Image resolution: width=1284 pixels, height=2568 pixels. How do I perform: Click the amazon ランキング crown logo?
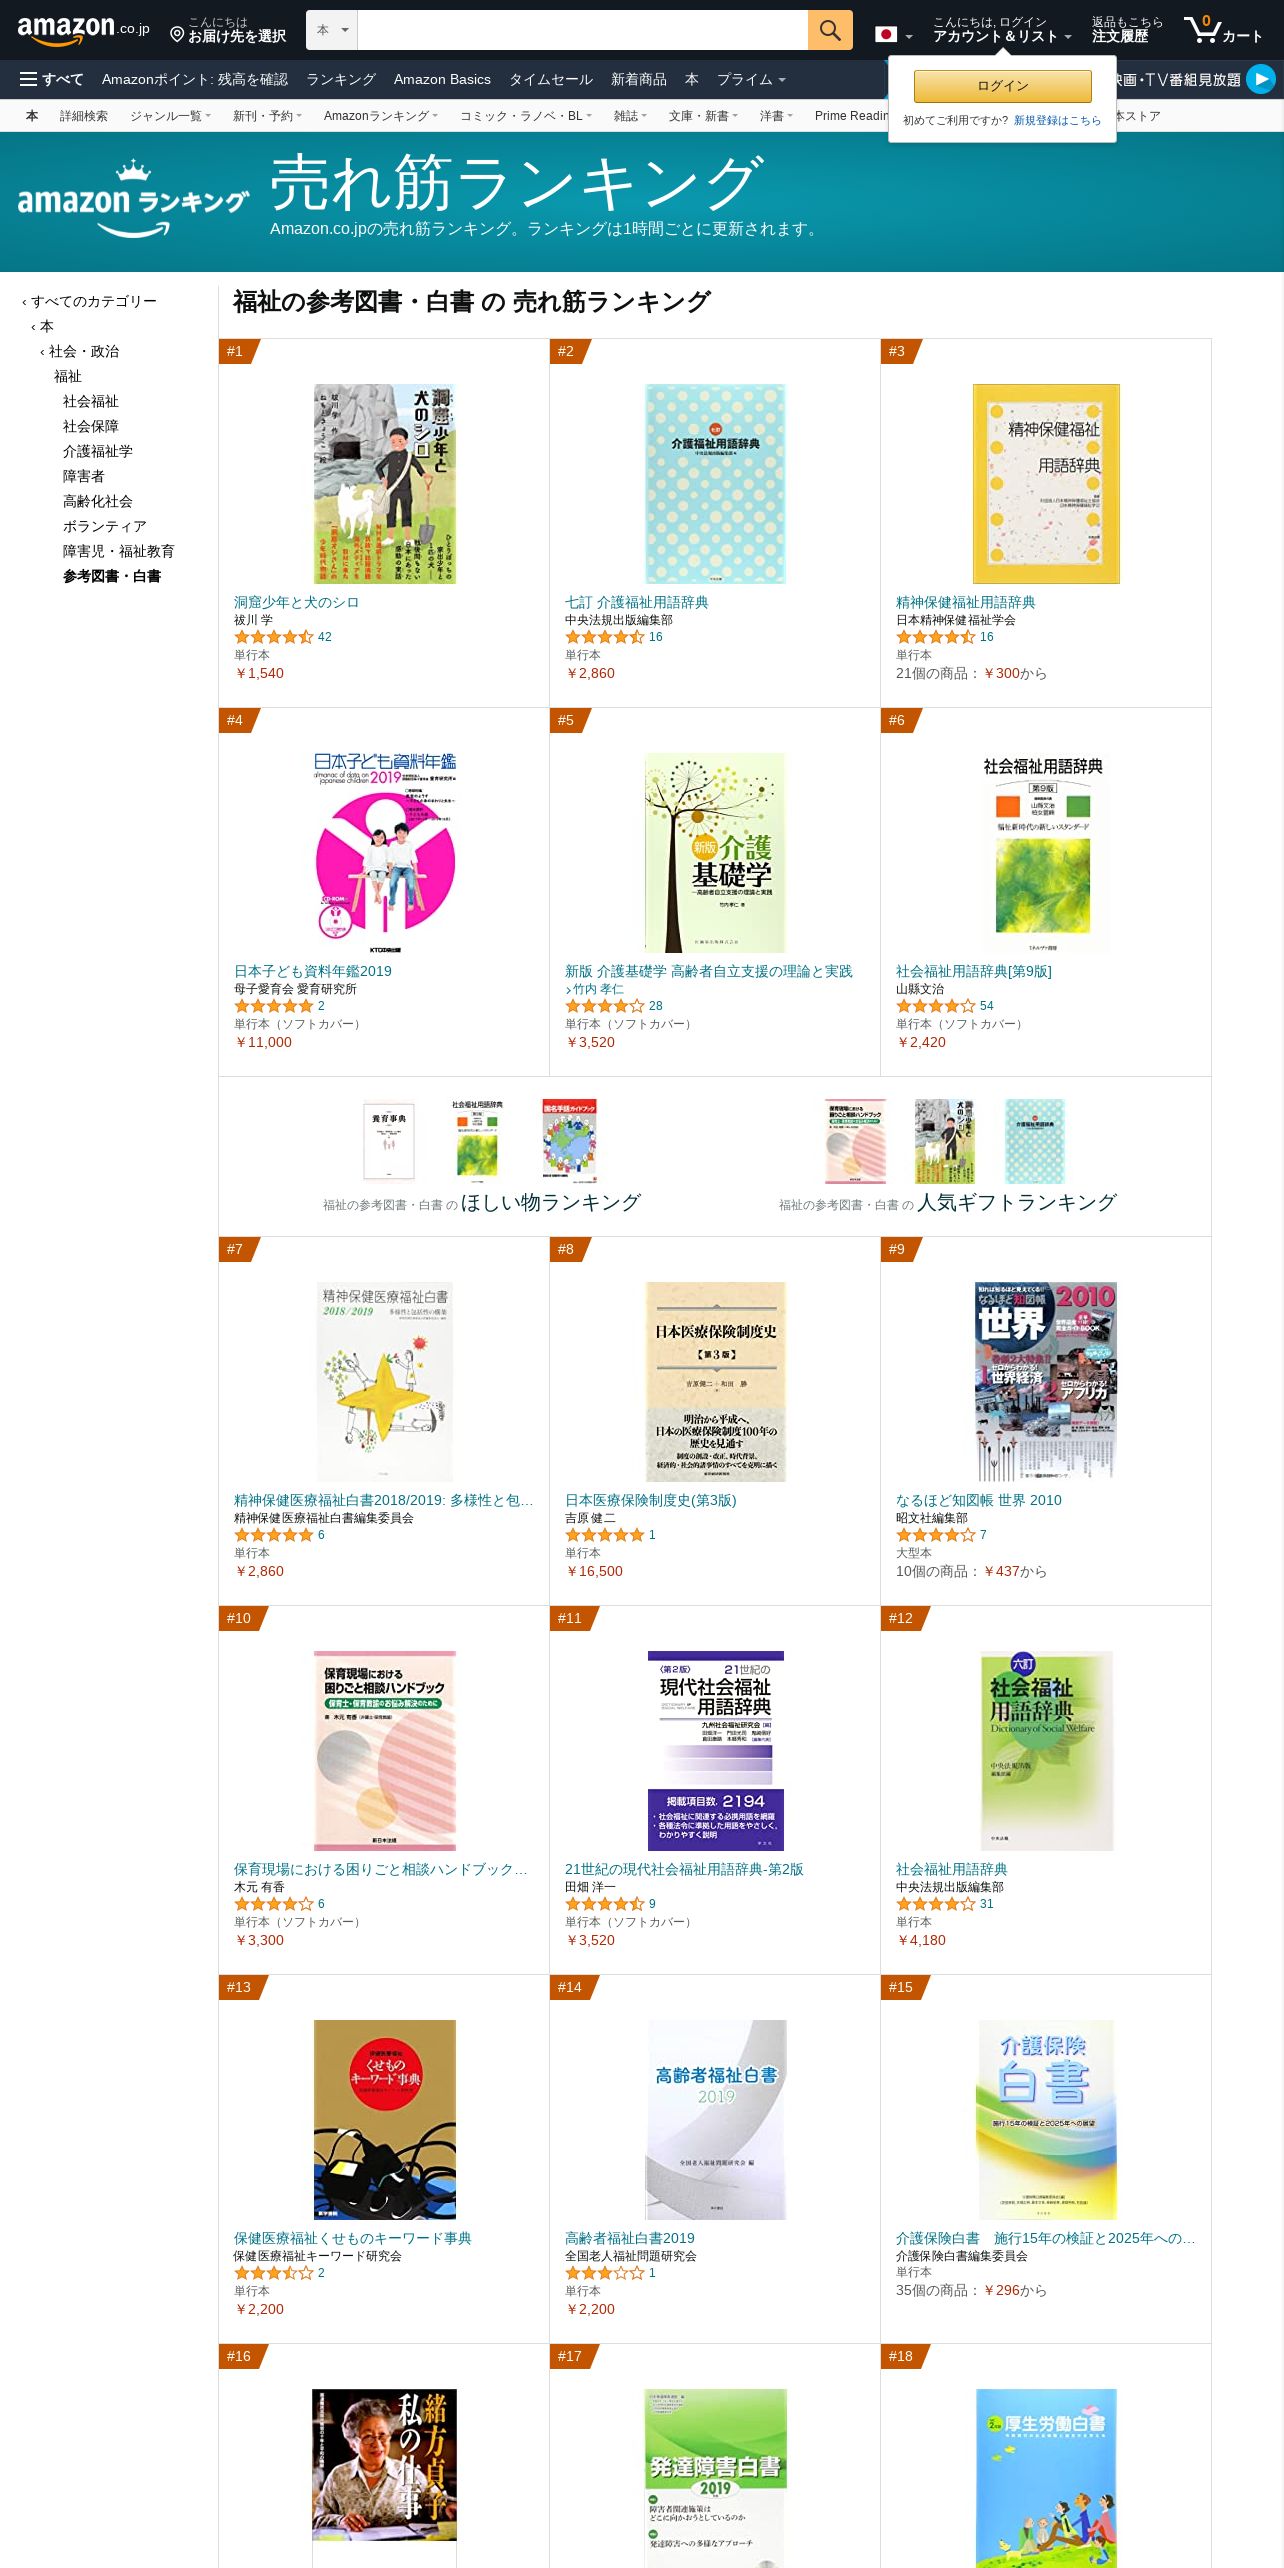click(x=133, y=200)
